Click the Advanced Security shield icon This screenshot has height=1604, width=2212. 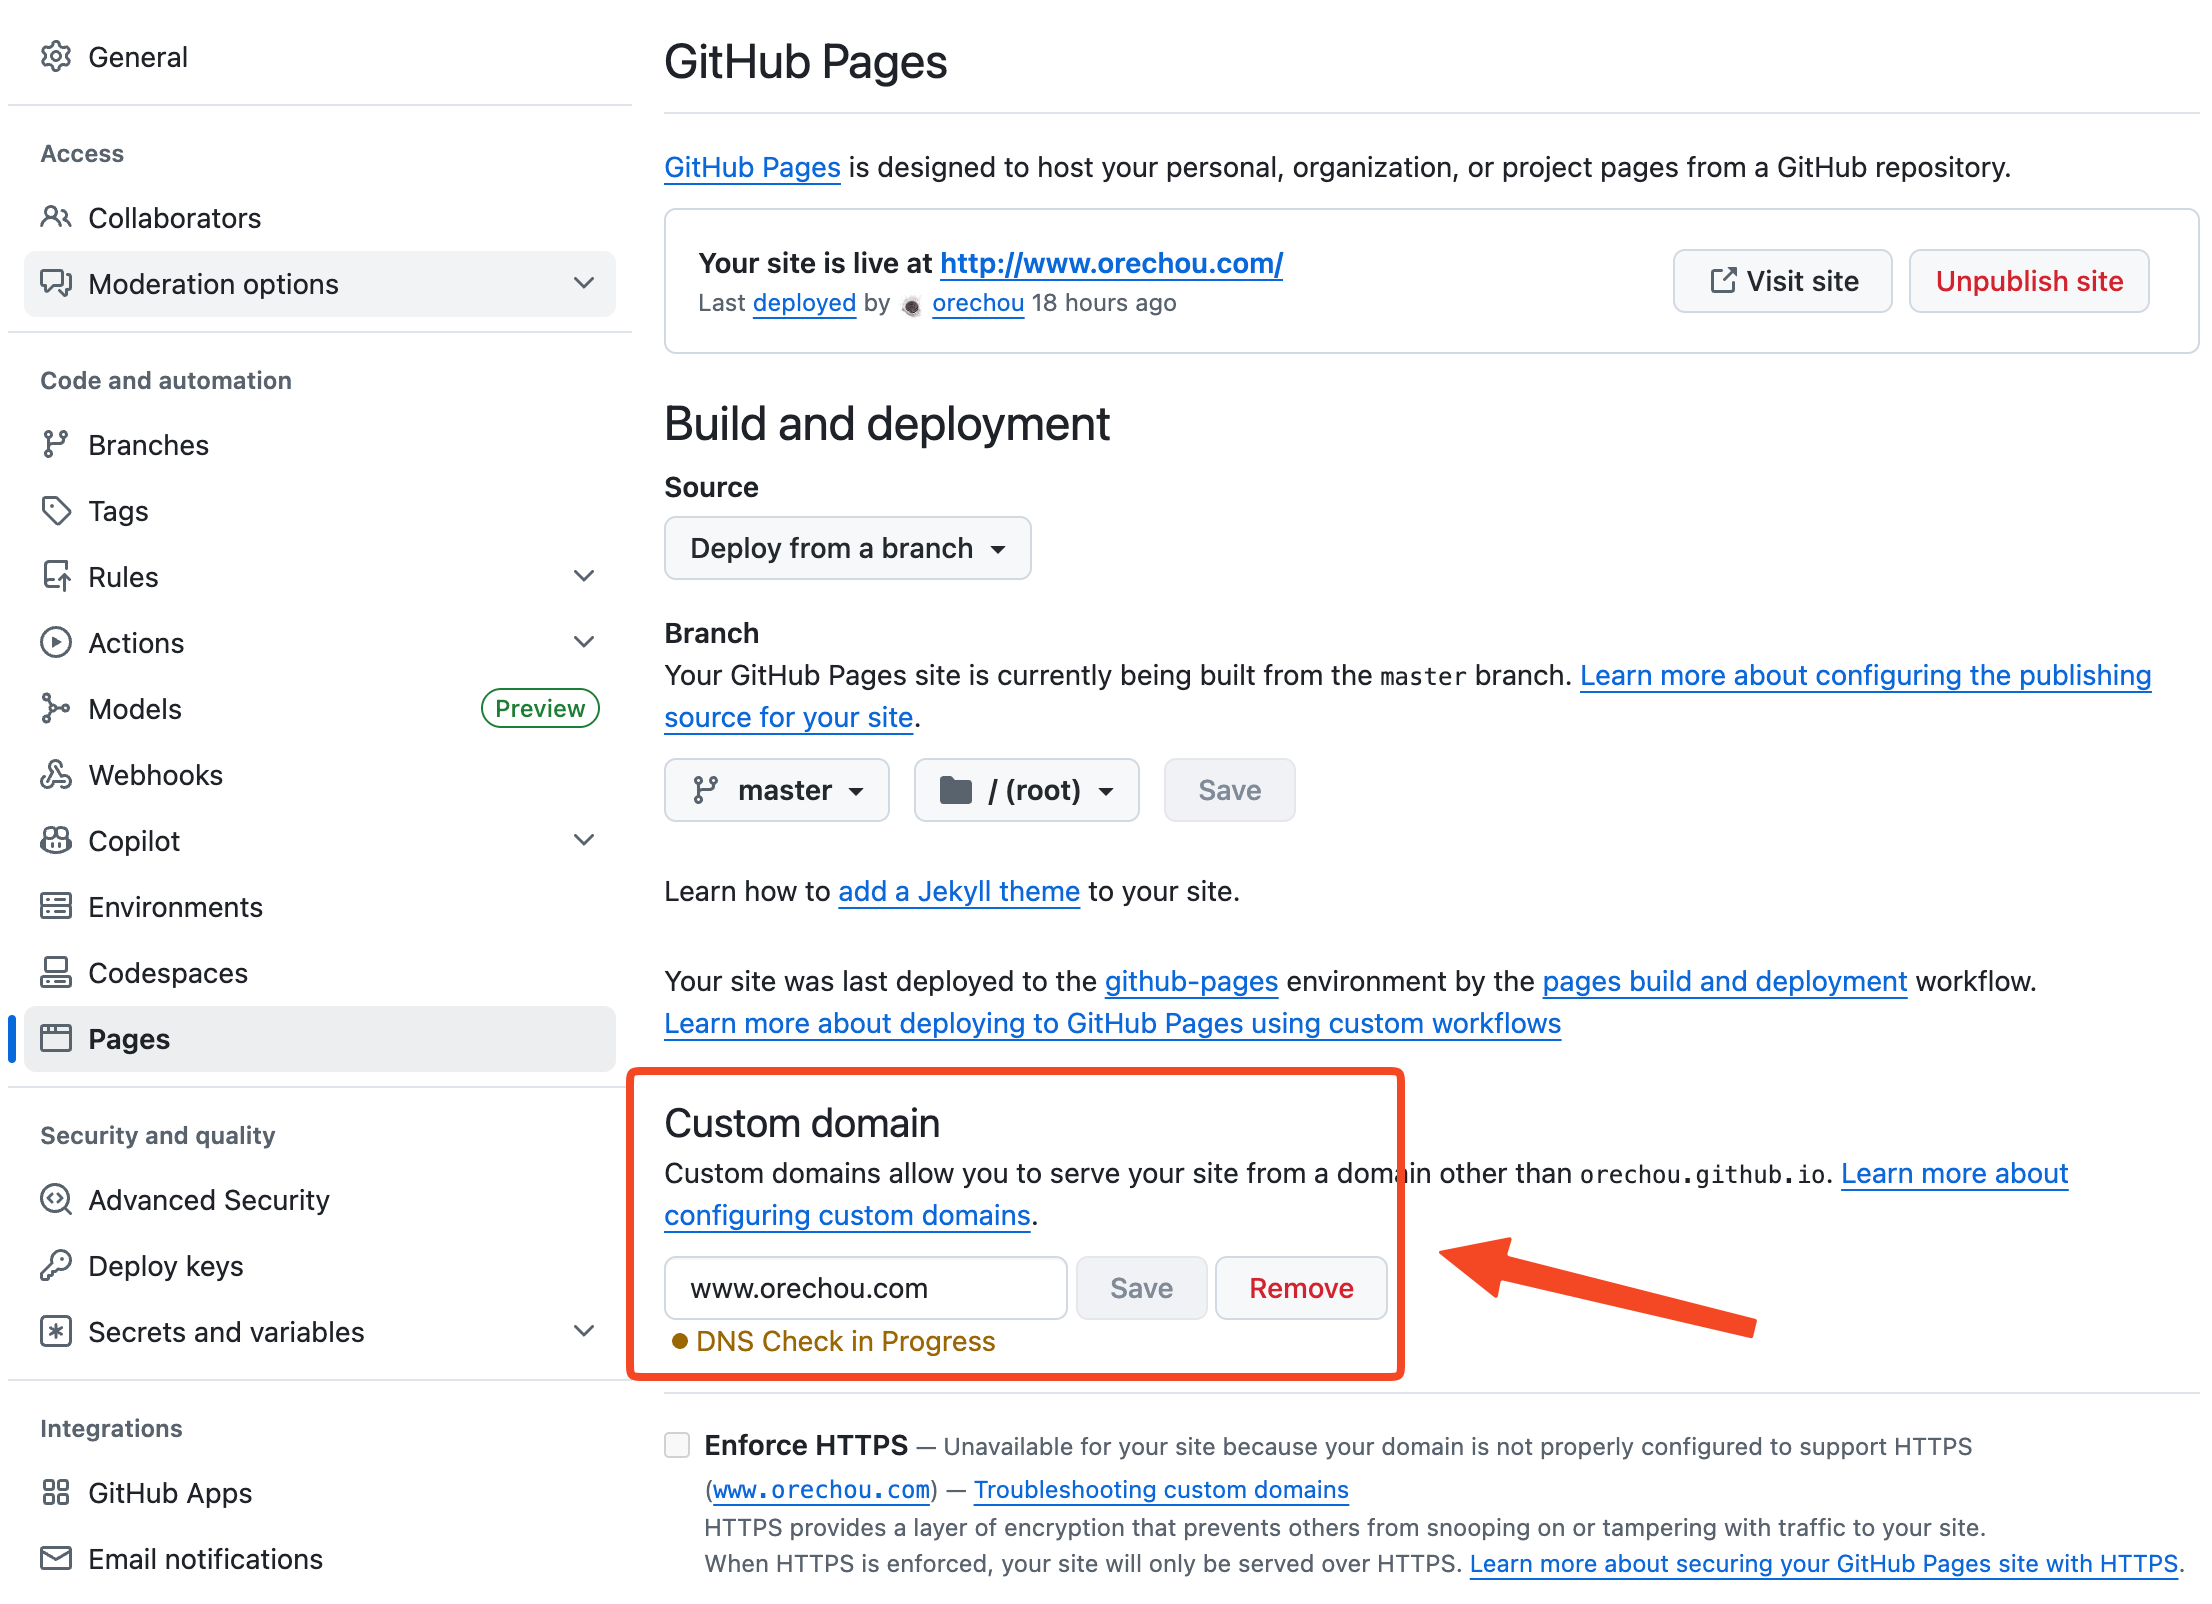pyautogui.click(x=56, y=1199)
